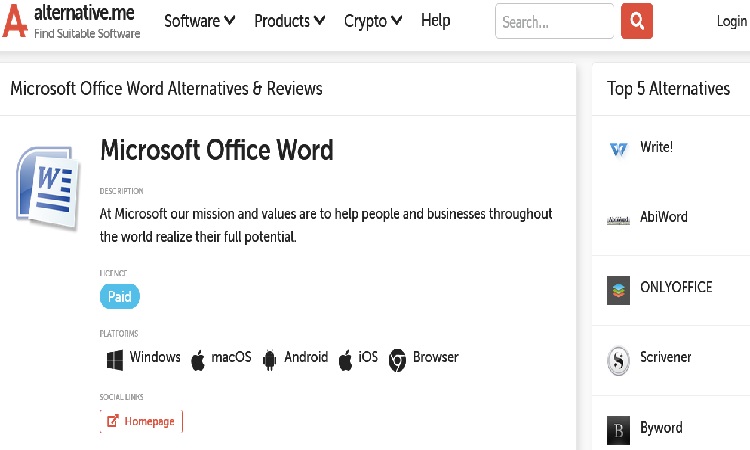Click the 'Find Suitable Software' tagline
750x450 pixels.
[87, 33]
